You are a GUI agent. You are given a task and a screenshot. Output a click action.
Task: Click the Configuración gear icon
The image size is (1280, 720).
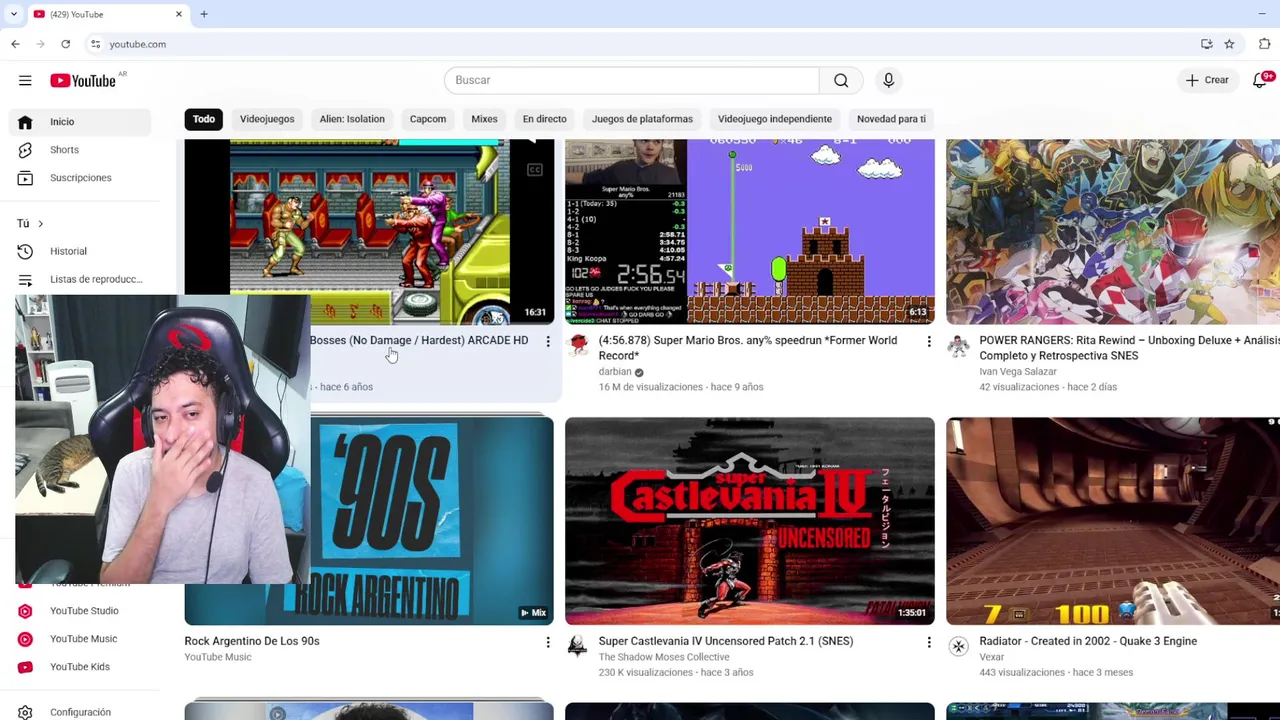coord(25,712)
